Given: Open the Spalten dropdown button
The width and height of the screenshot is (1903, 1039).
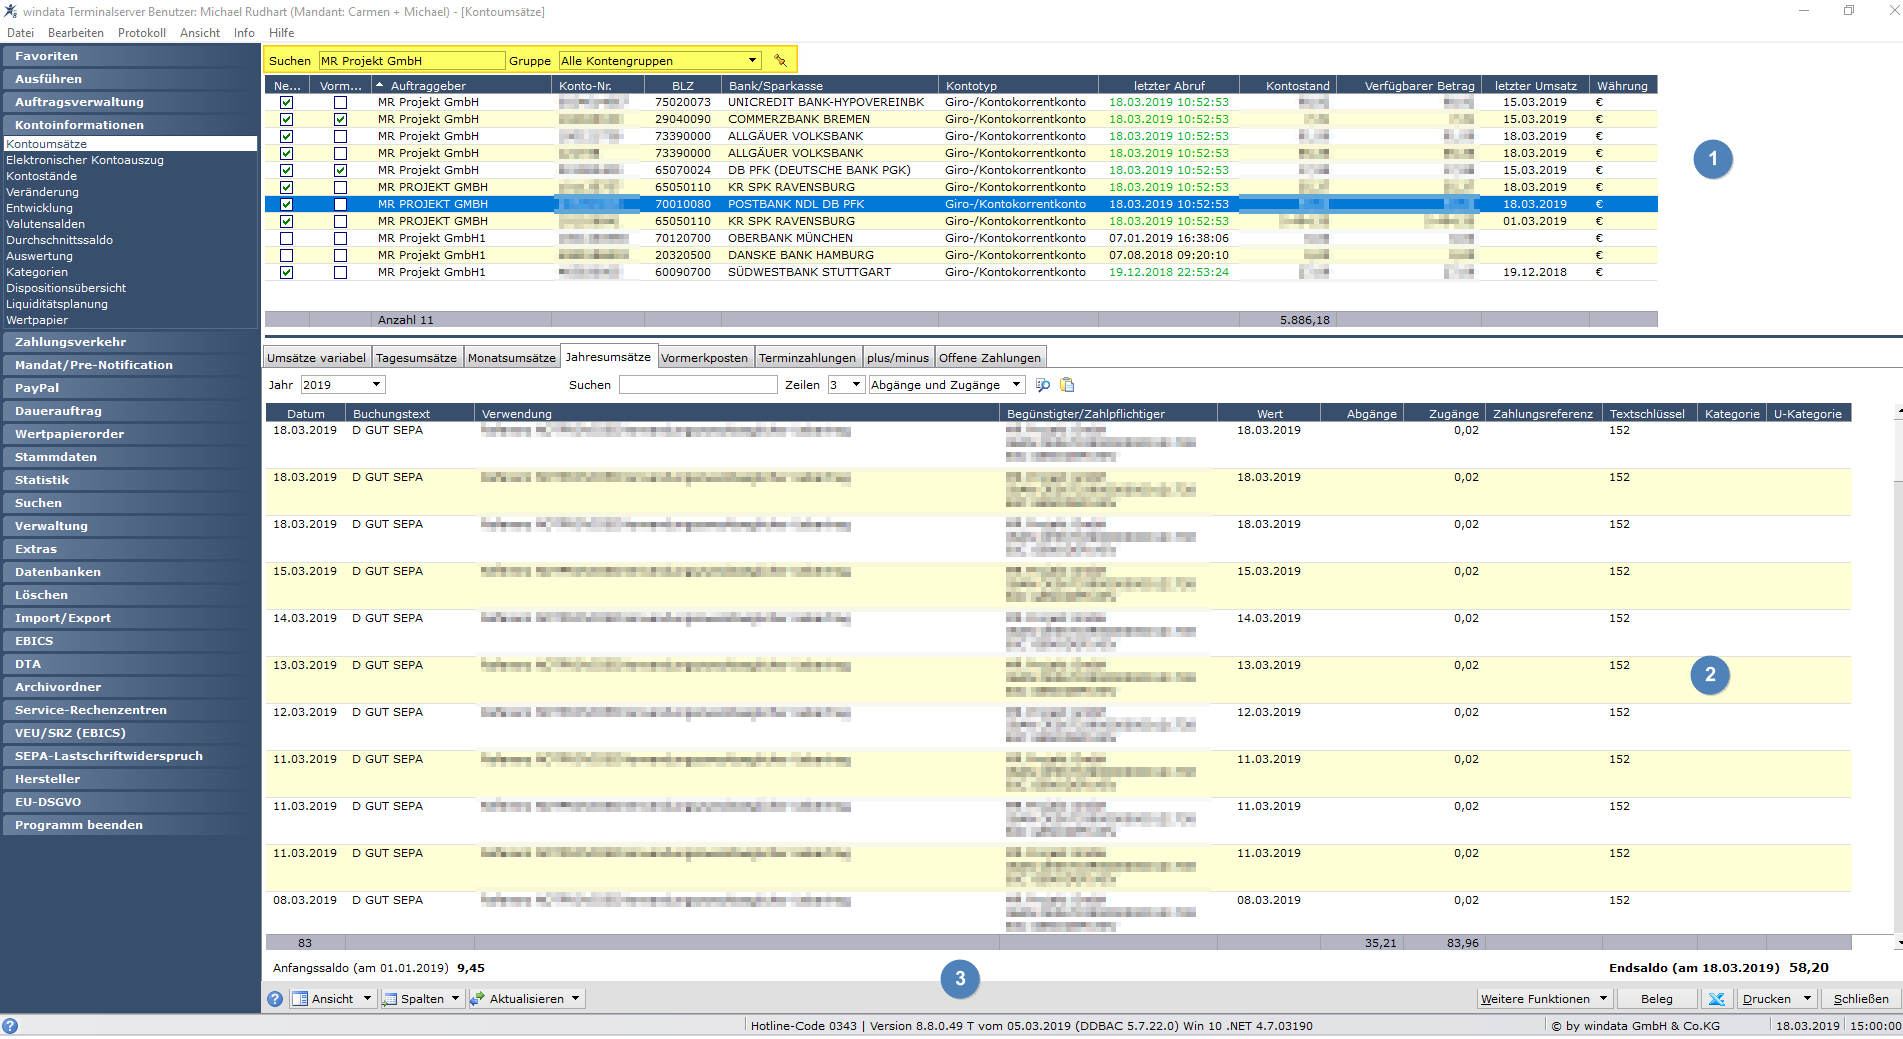Looking at the screenshot, I should [x=422, y=999].
